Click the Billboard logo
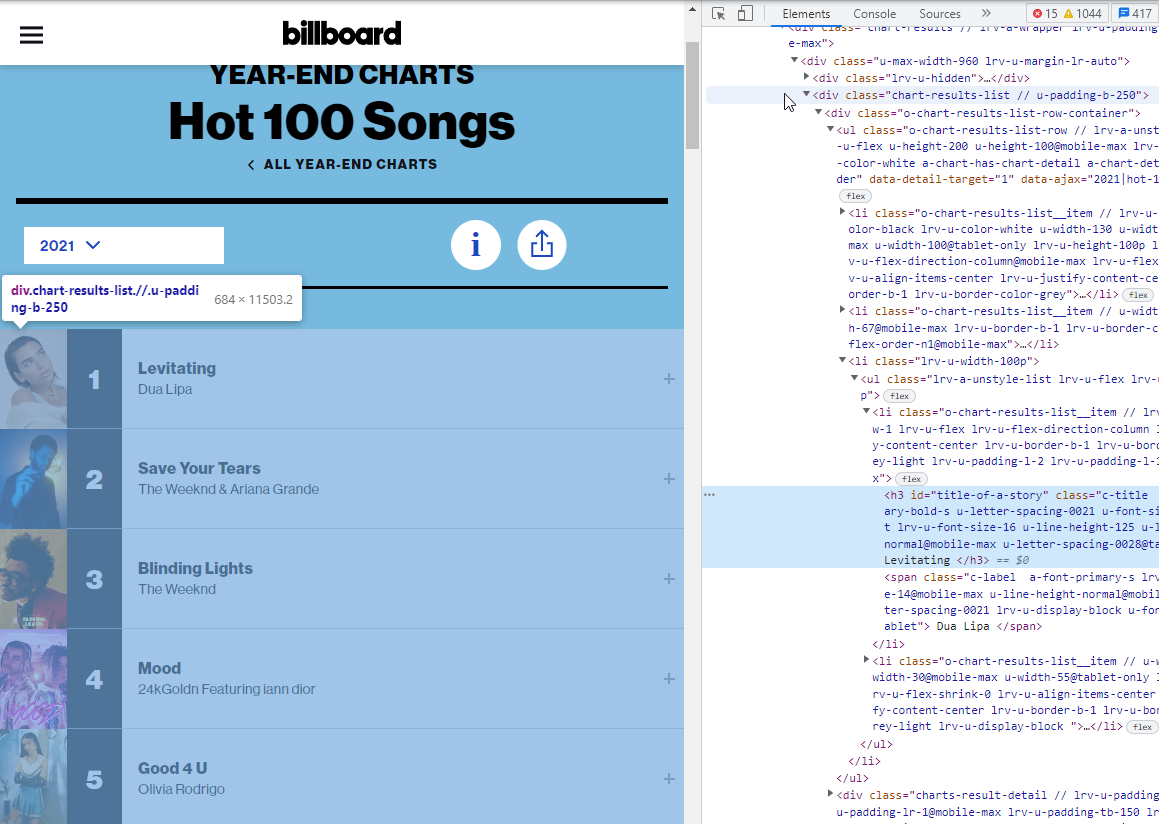The height and width of the screenshot is (824, 1159). 342,32
